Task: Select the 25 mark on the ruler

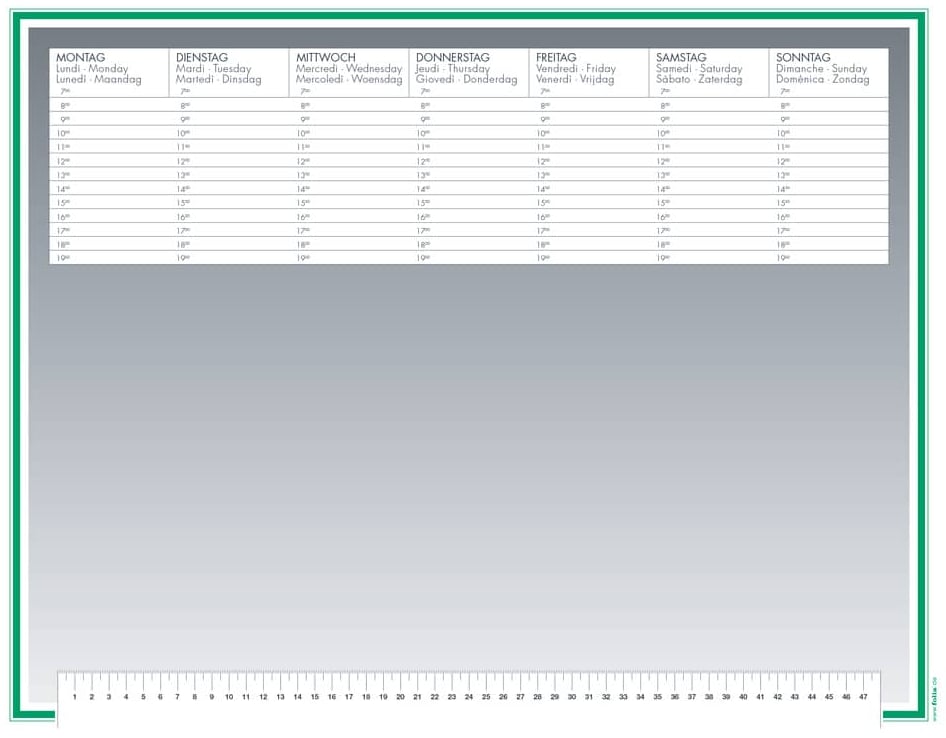Action: click(x=486, y=697)
